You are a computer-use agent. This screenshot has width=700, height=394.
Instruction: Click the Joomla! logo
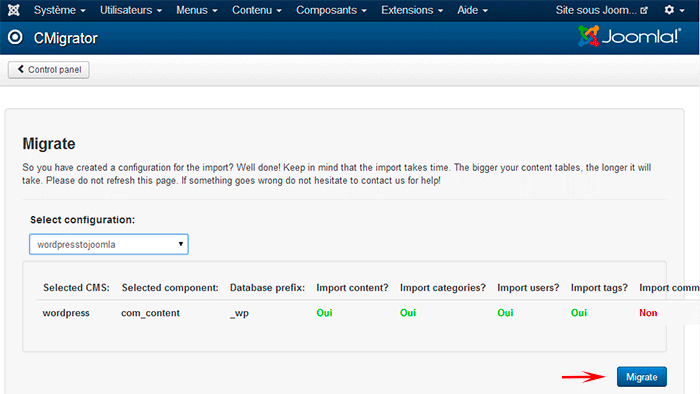pyautogui.click(x=629, y=37)
